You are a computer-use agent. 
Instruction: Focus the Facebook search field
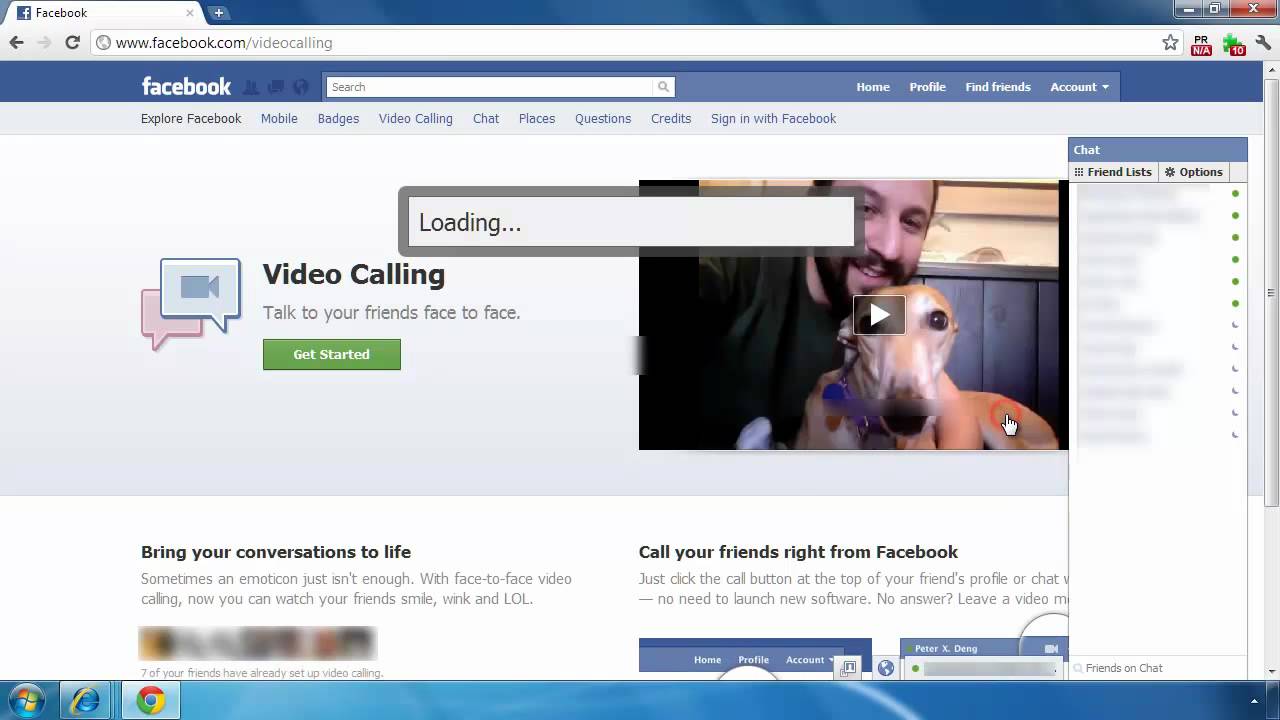pyautogui.click(x=490, y=87)
